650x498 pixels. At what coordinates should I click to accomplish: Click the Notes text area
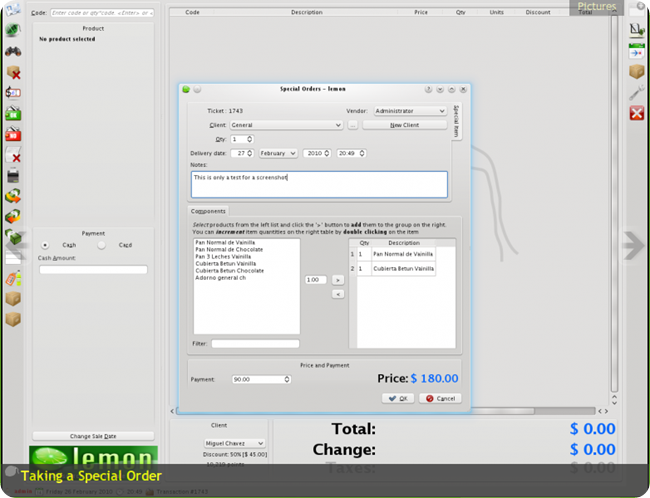pyautogui.click(x=319, y=185)
